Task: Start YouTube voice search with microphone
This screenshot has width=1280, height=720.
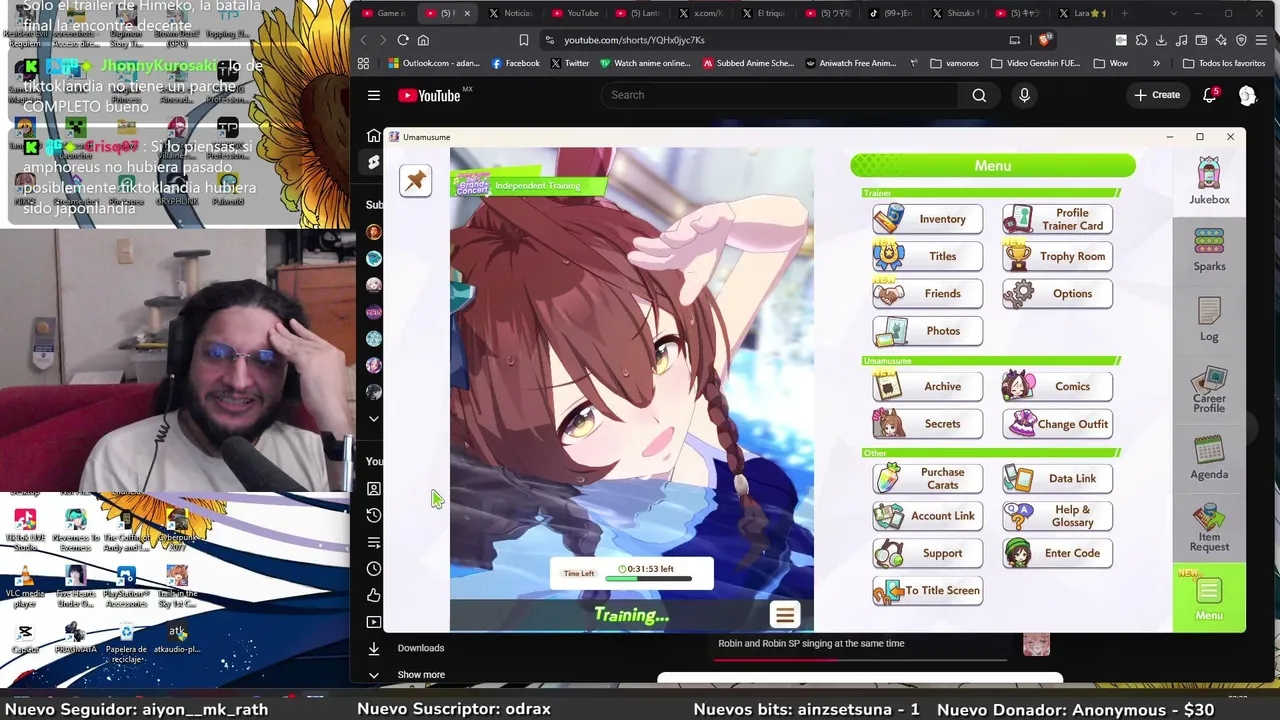Action: point(1024,95)
